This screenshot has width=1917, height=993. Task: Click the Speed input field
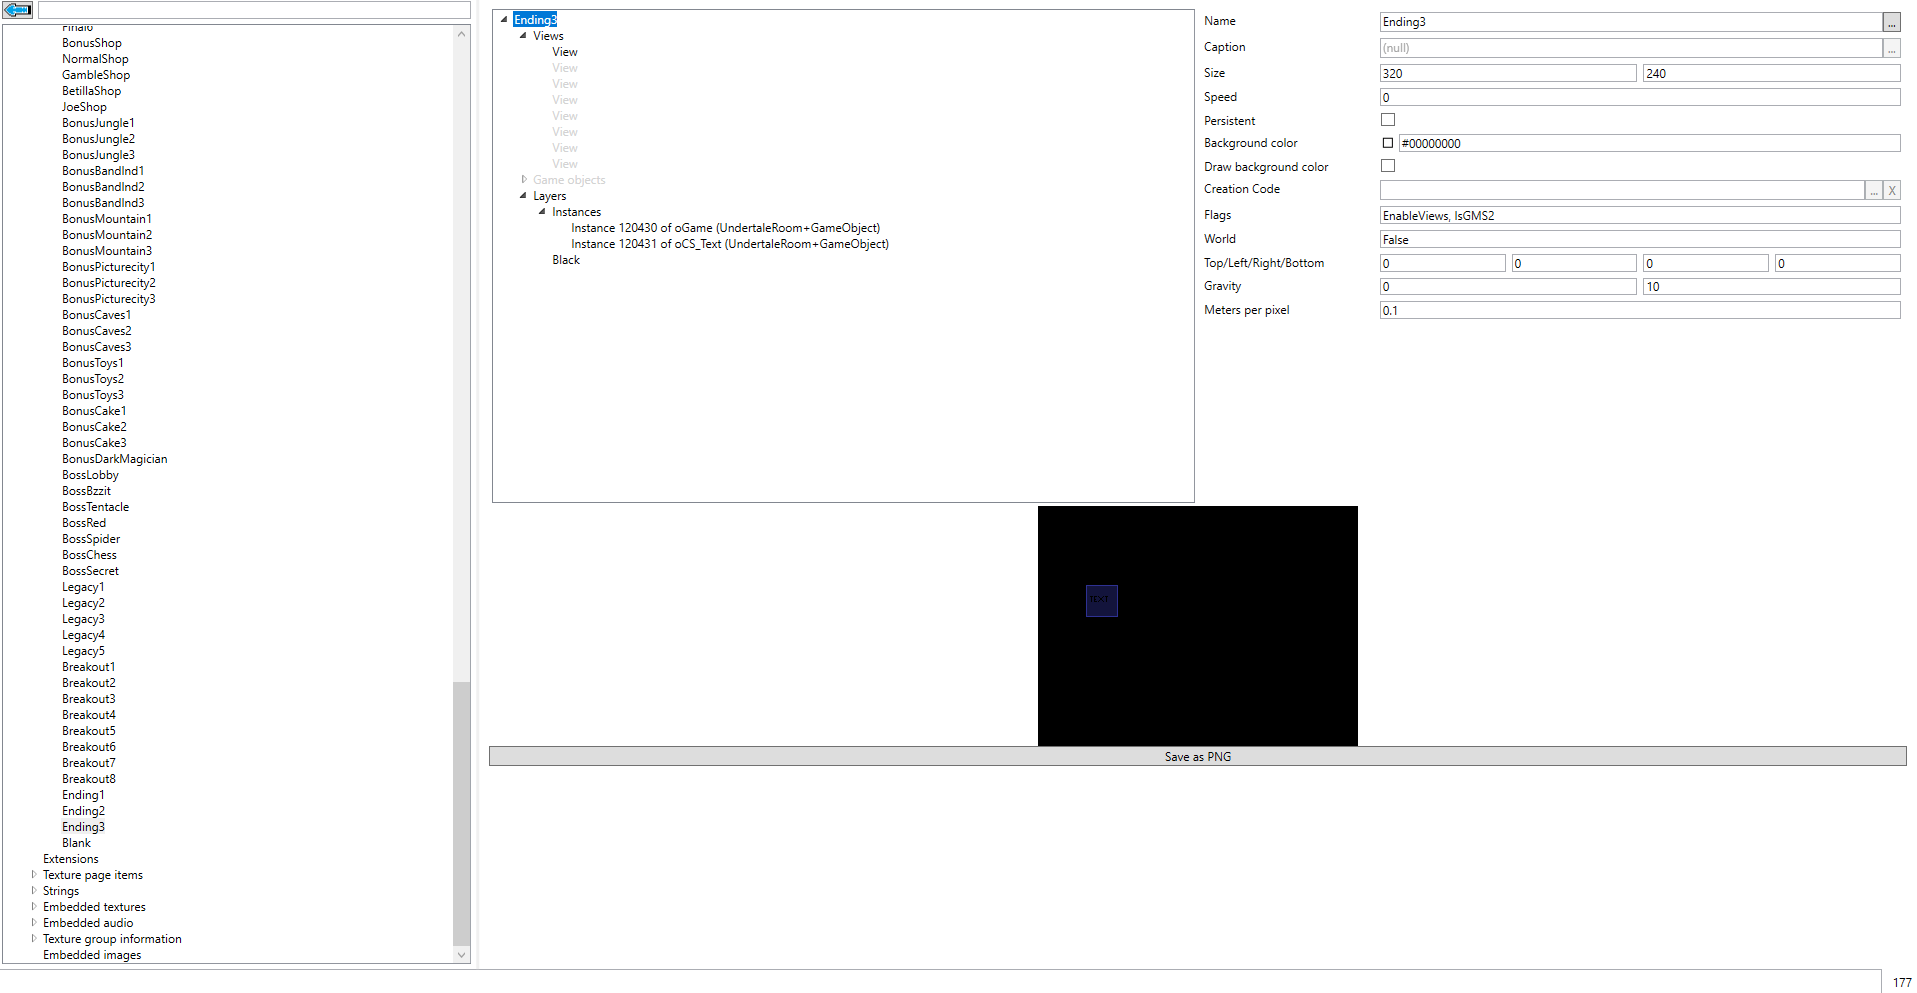[x=1639, y=97]
